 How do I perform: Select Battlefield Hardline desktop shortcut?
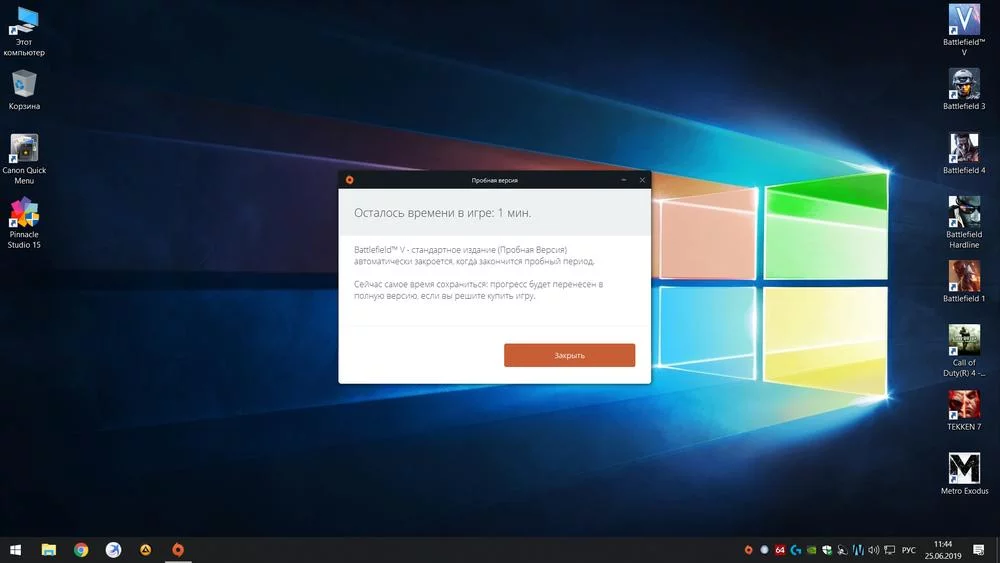point(964,223)
